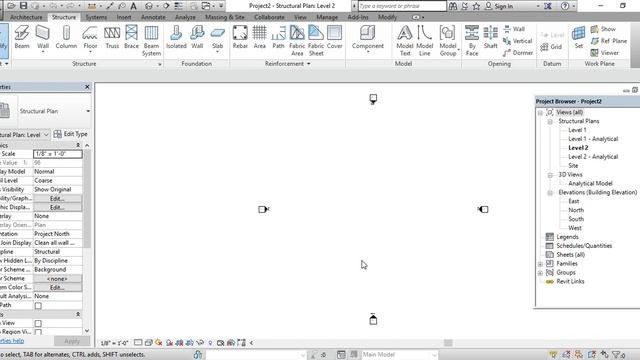Open the work plane Viewer
The width and height of the screenshot is (640, 360).
click(604, 53)
